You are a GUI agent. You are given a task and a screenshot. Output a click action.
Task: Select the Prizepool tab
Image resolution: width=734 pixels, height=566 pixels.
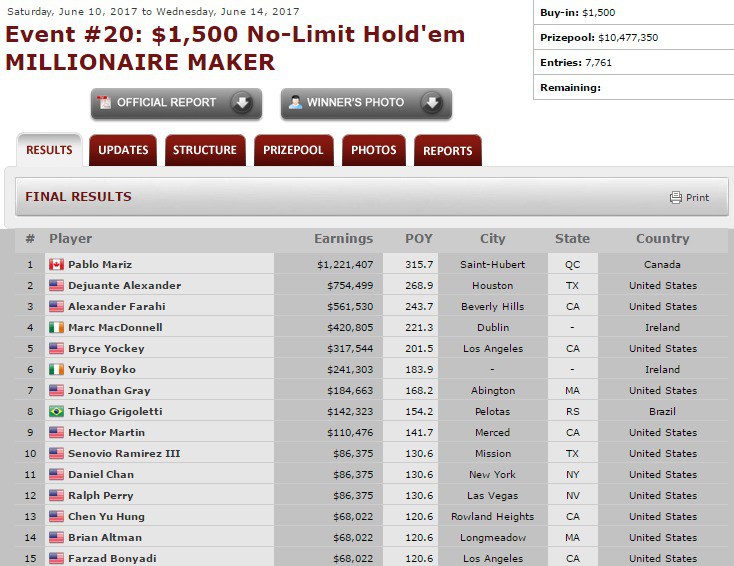click(293, 151)
